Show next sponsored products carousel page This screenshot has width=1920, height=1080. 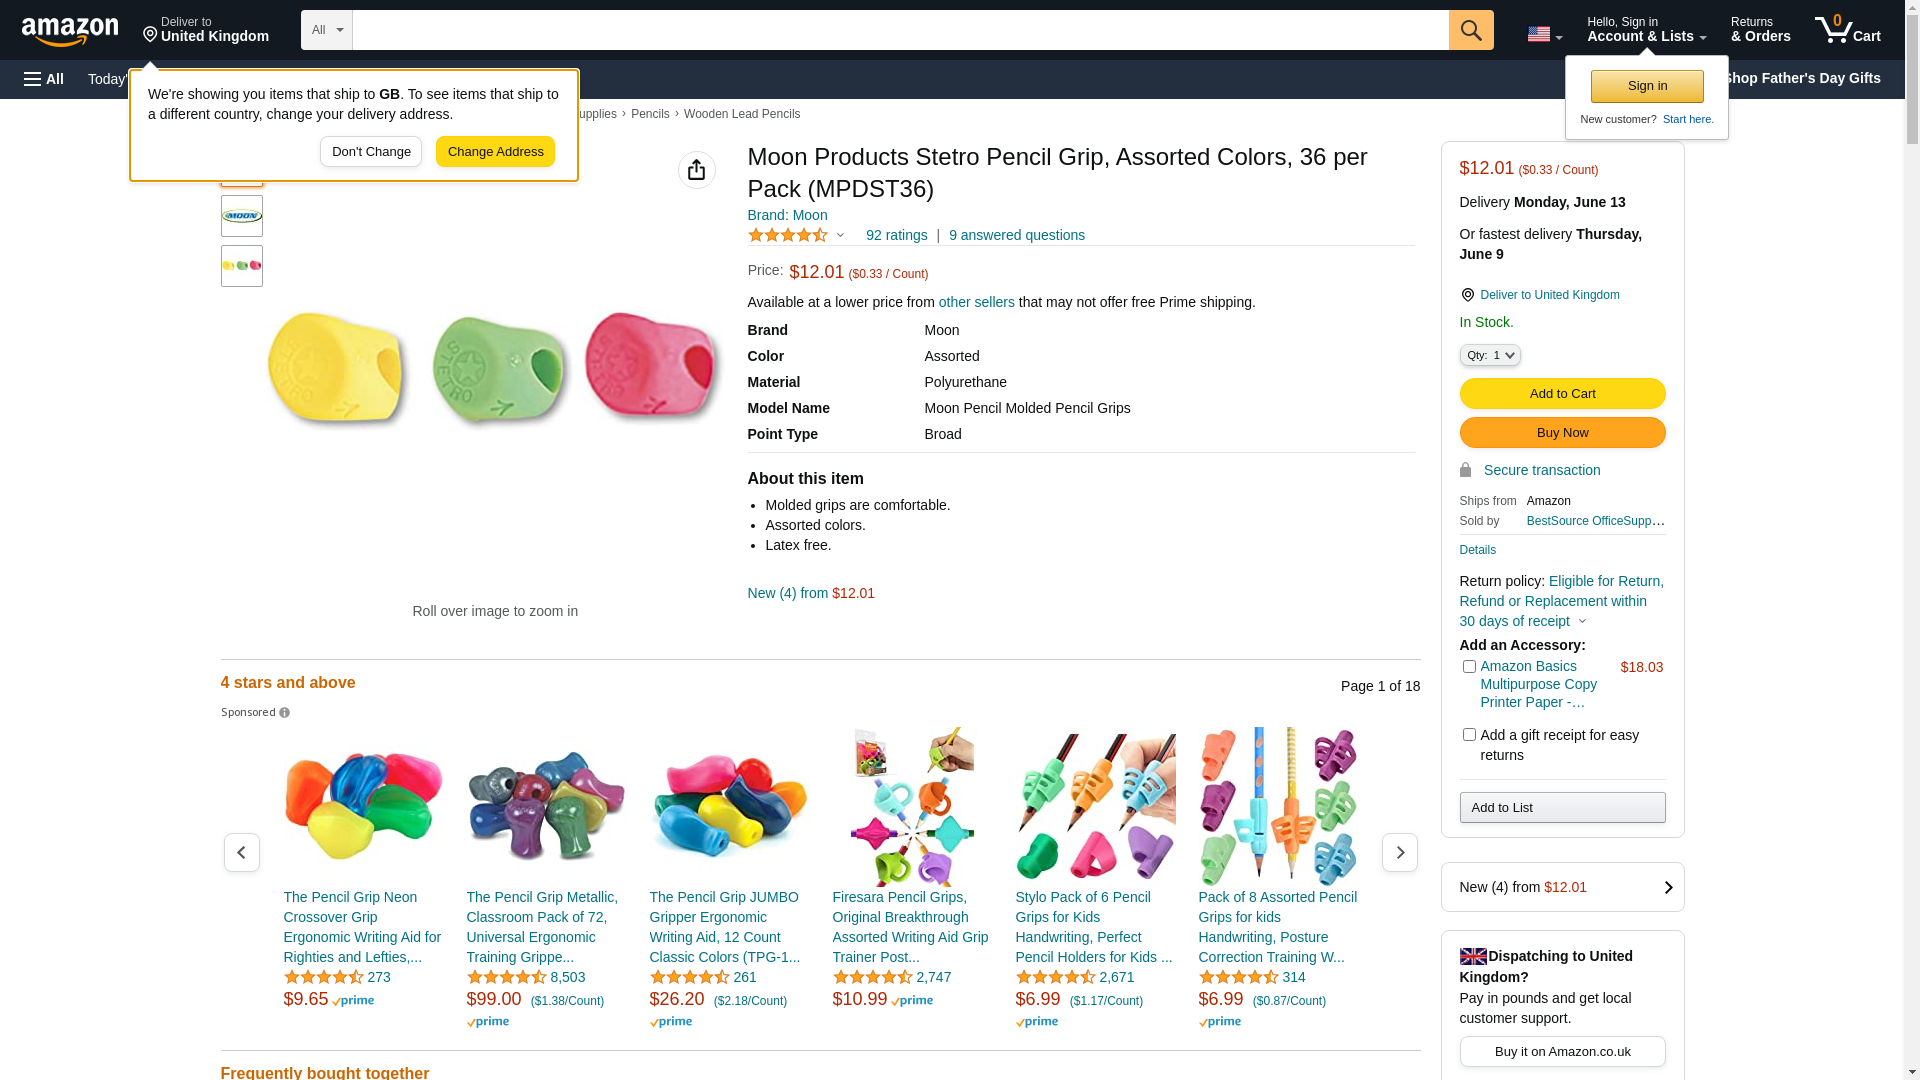pos(1399,853)
